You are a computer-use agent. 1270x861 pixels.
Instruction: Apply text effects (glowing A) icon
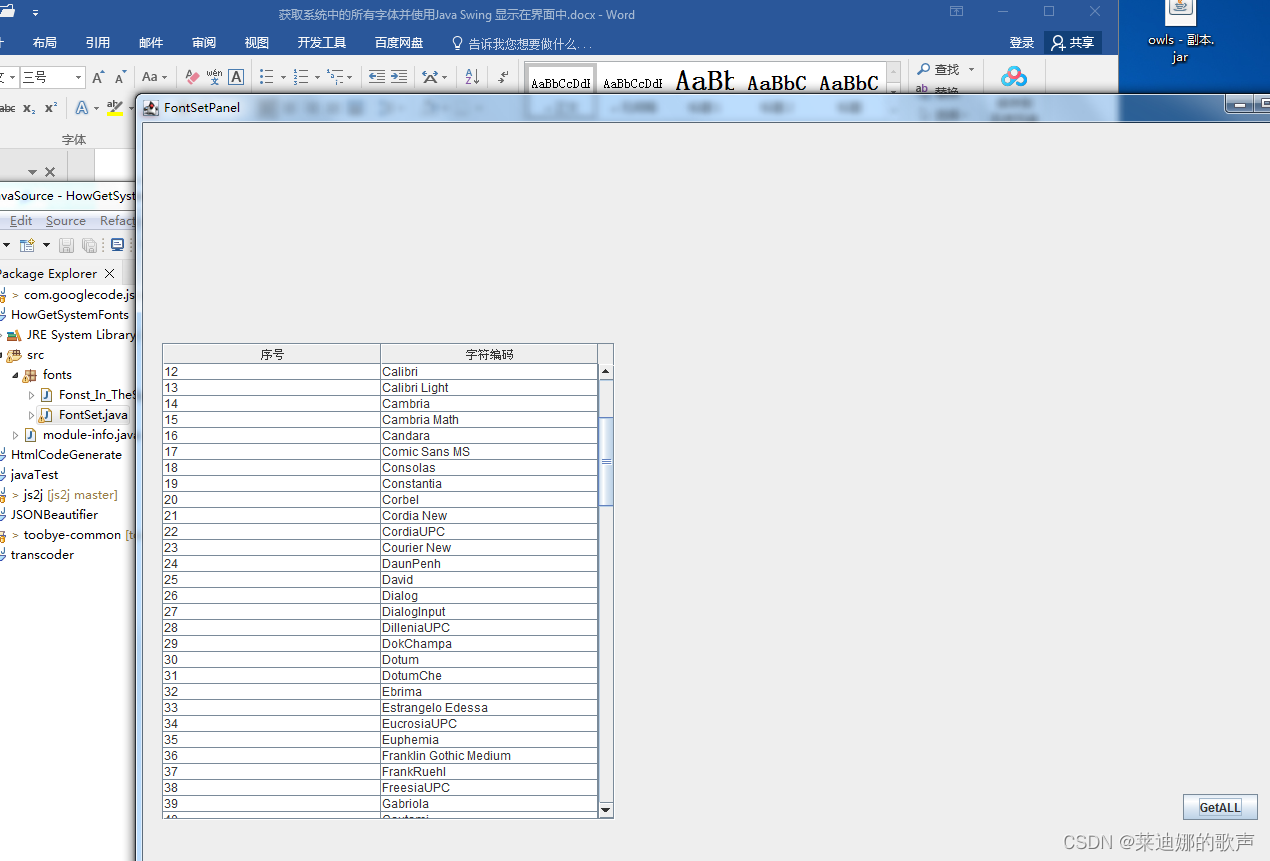(82, 108)
